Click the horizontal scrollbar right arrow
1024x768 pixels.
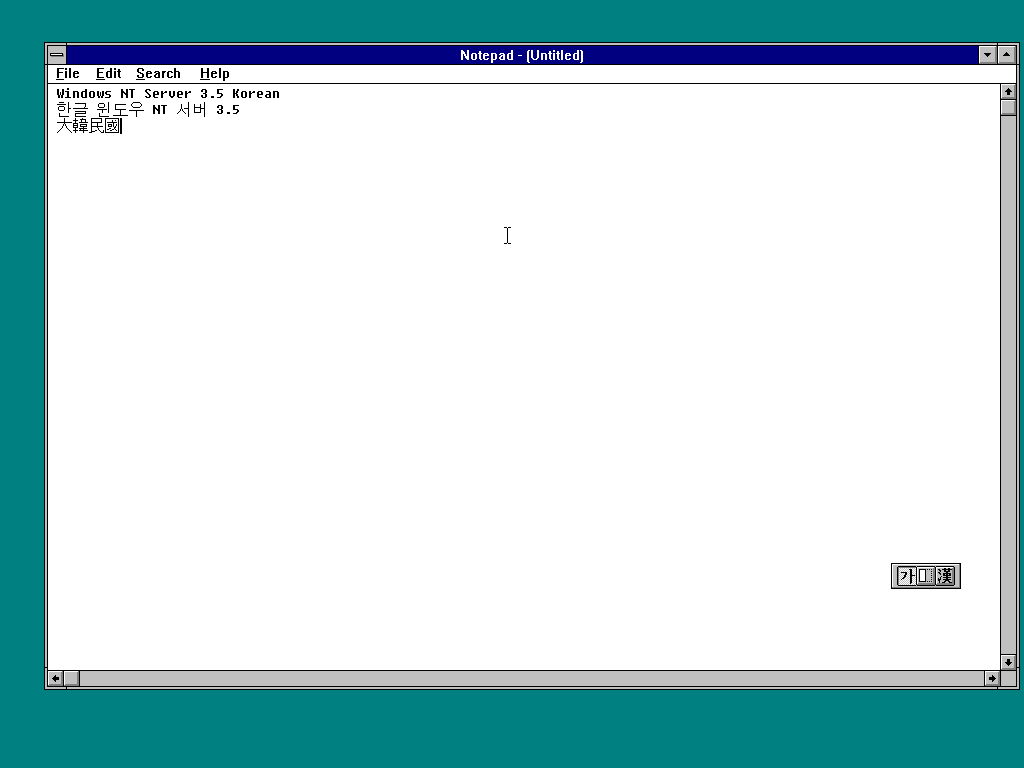click(992, 679)
